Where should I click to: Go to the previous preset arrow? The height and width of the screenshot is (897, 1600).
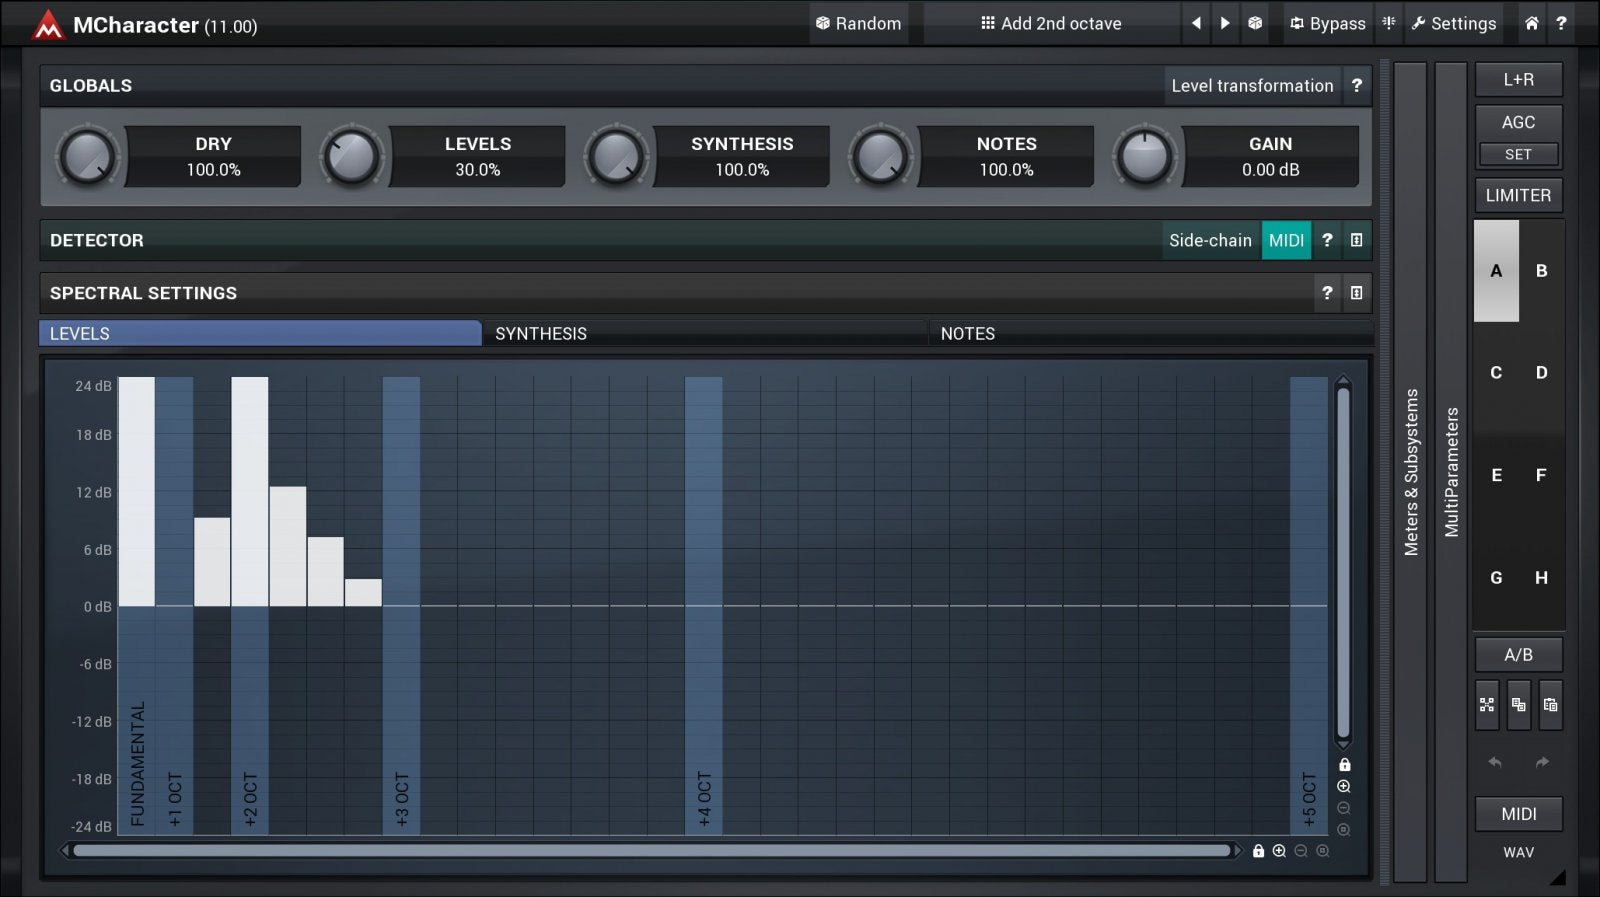(1196, 23)
